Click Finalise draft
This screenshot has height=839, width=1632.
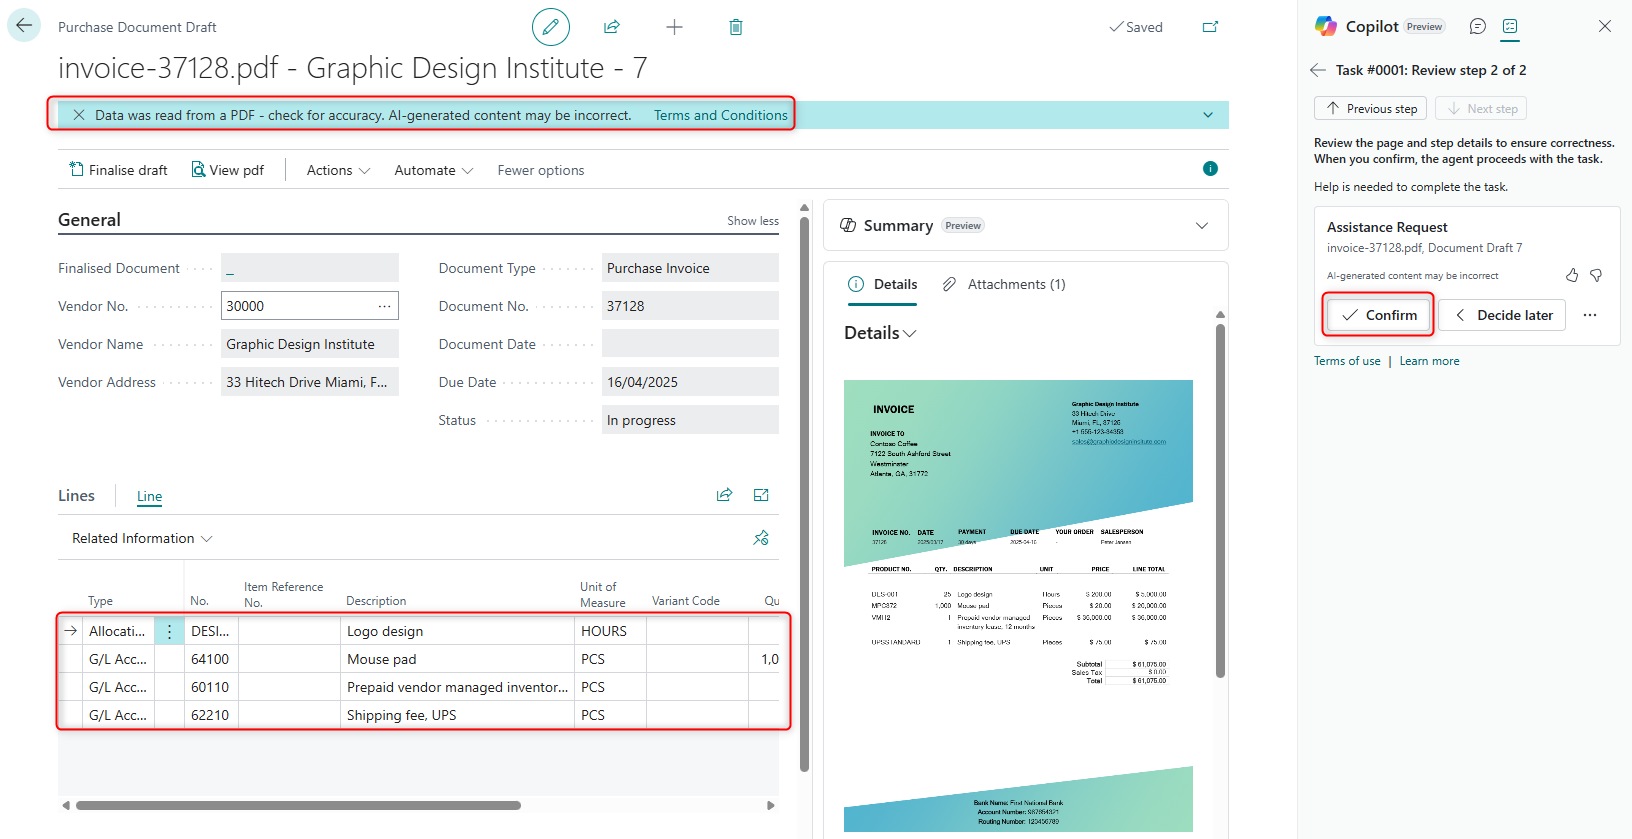(118, 170)
